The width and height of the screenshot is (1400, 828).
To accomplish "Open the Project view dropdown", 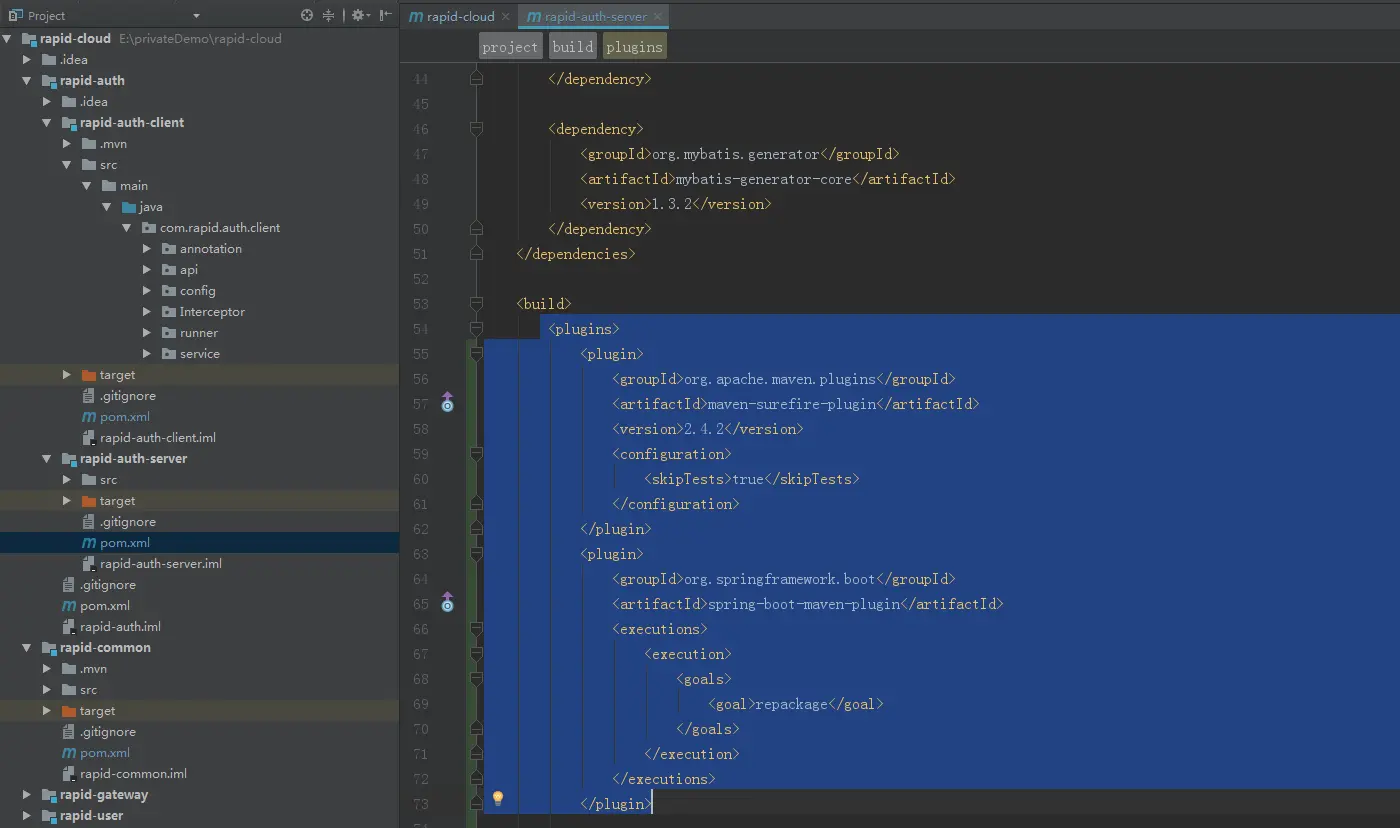I will coord(196,16).
